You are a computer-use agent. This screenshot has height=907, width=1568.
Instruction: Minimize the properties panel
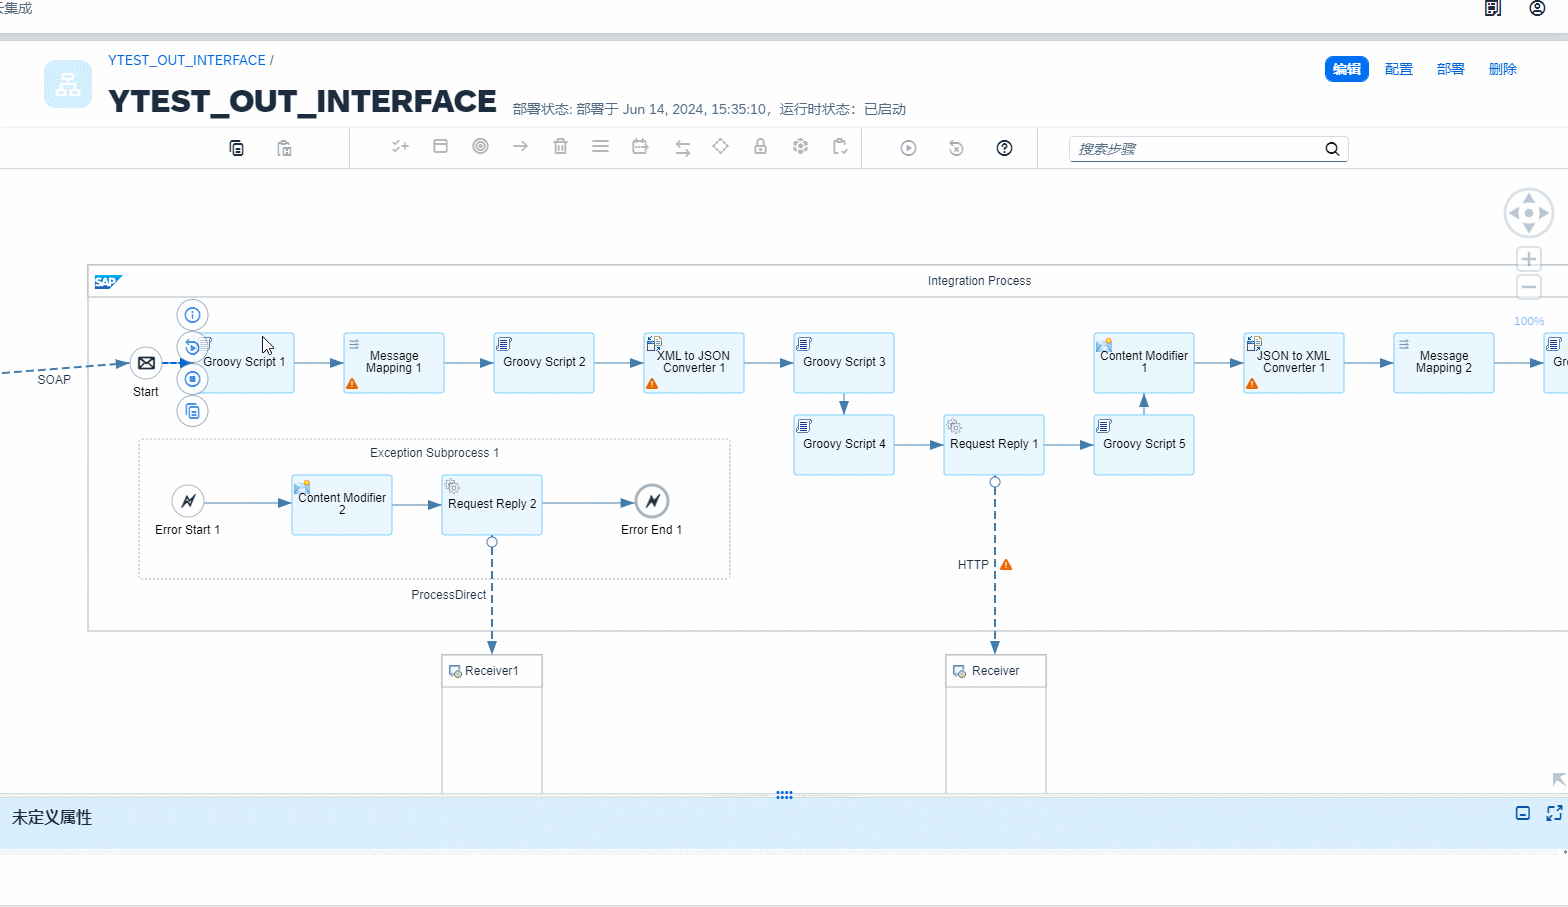(x=1522, y=813)
